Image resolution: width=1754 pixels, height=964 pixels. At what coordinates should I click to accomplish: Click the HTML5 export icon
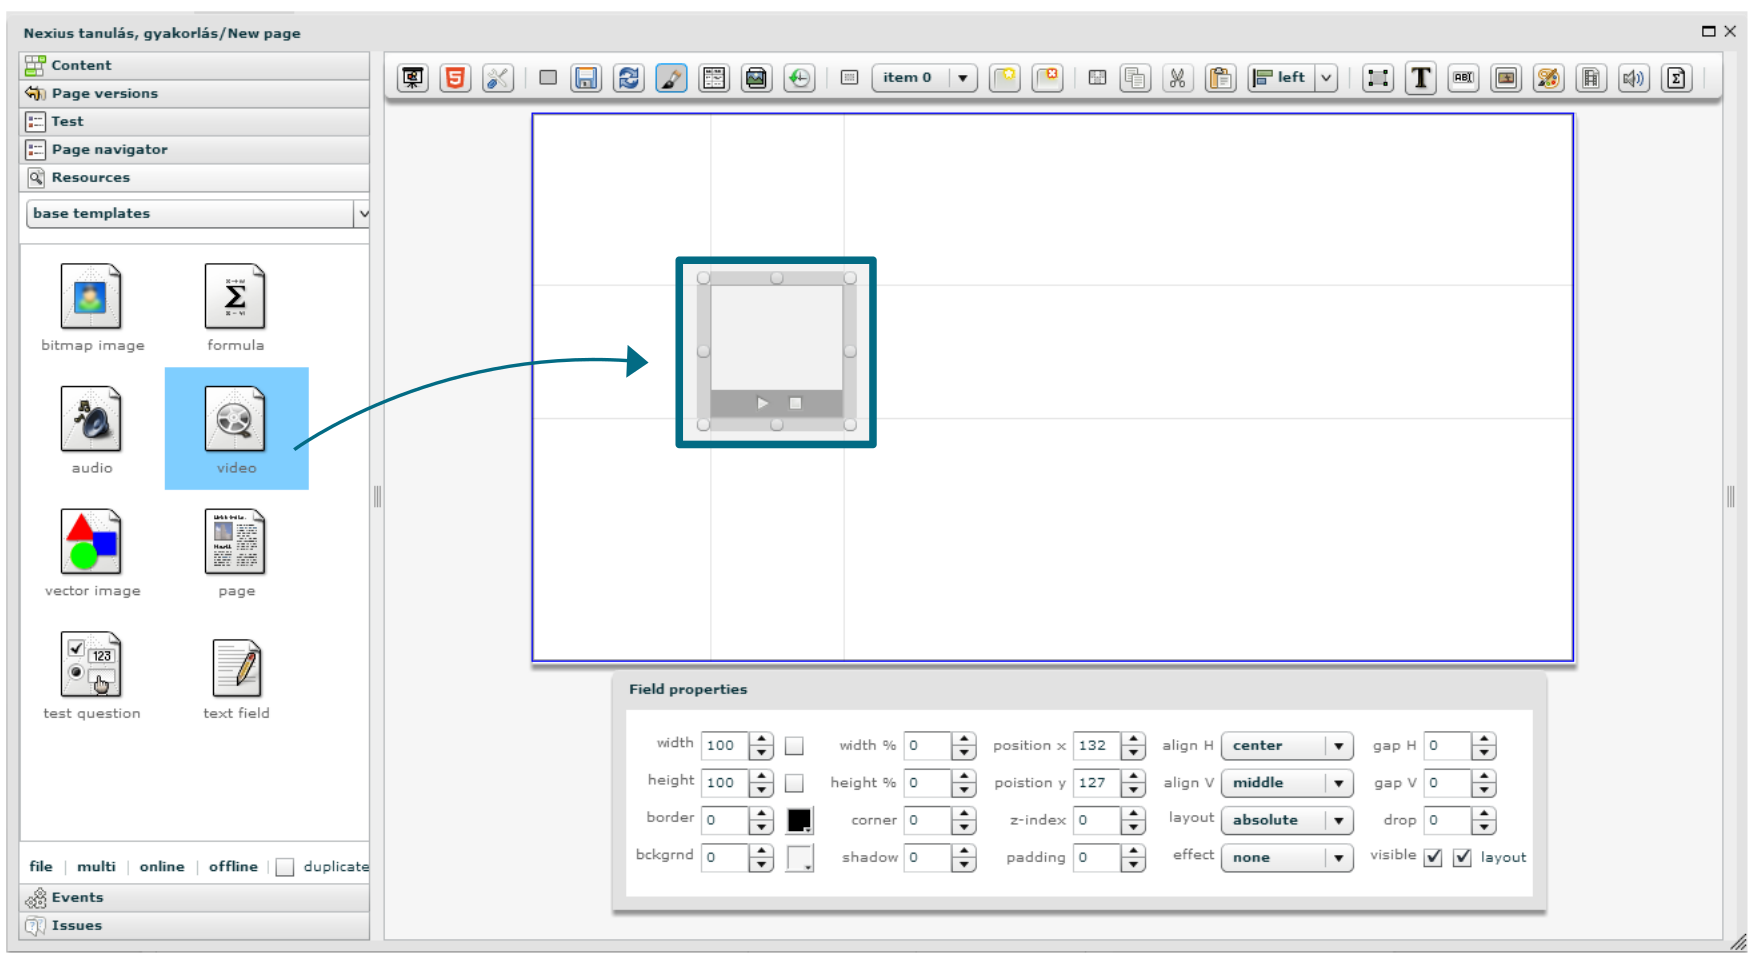click(455, 78)
